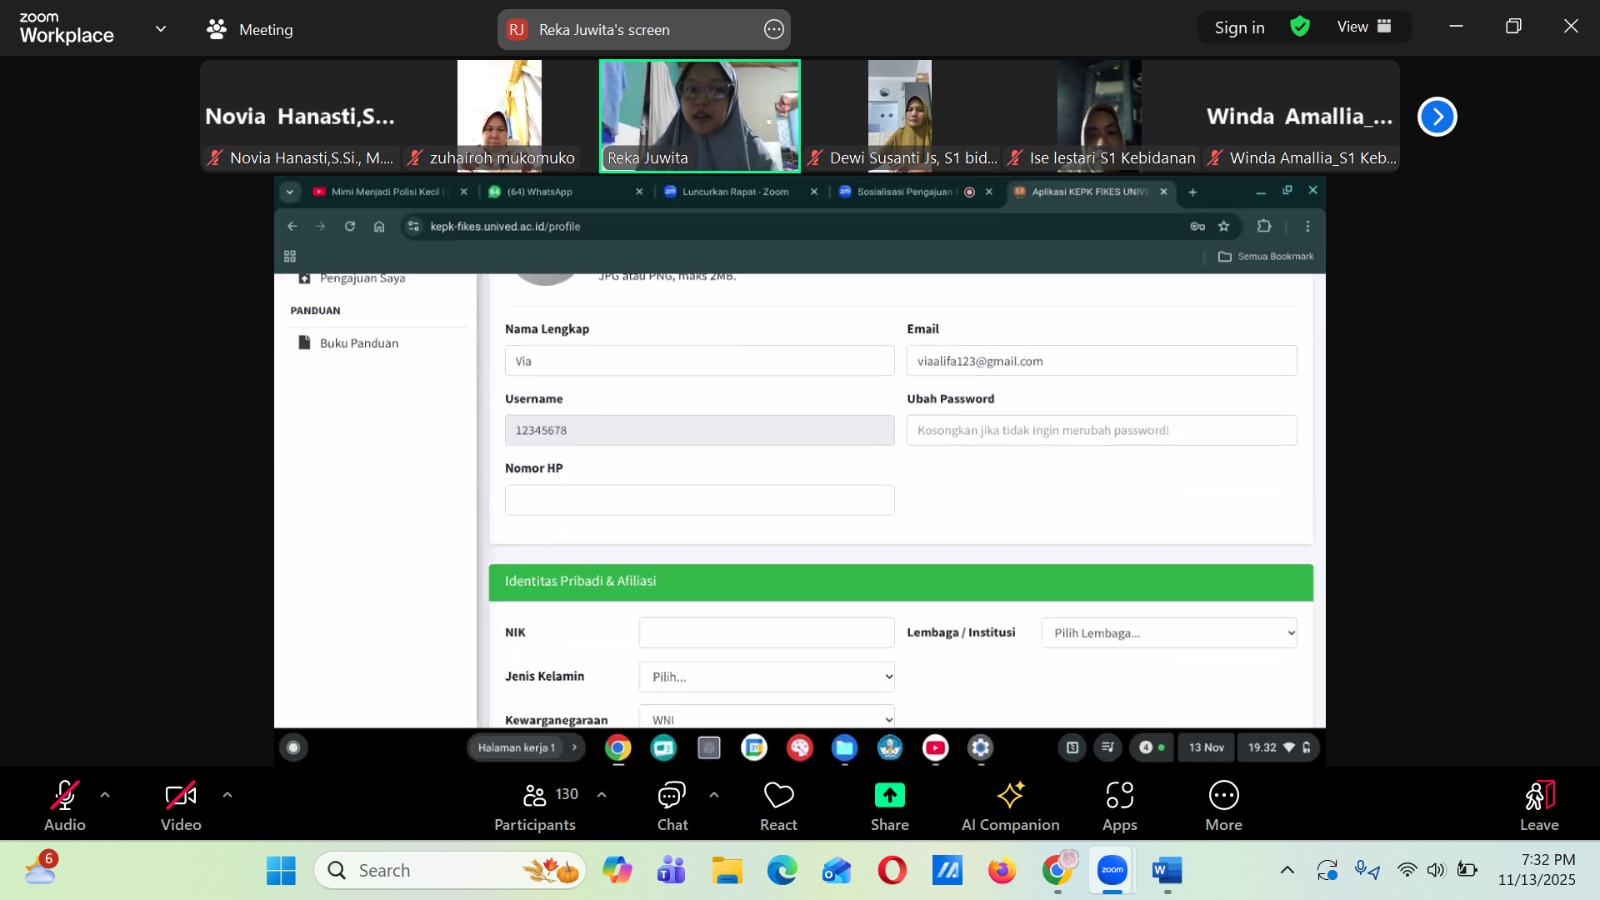This screenshot has height=900, width=1600.
Task: Open the Zoom Workplace dropdown chevron
Action: point(161,29)
